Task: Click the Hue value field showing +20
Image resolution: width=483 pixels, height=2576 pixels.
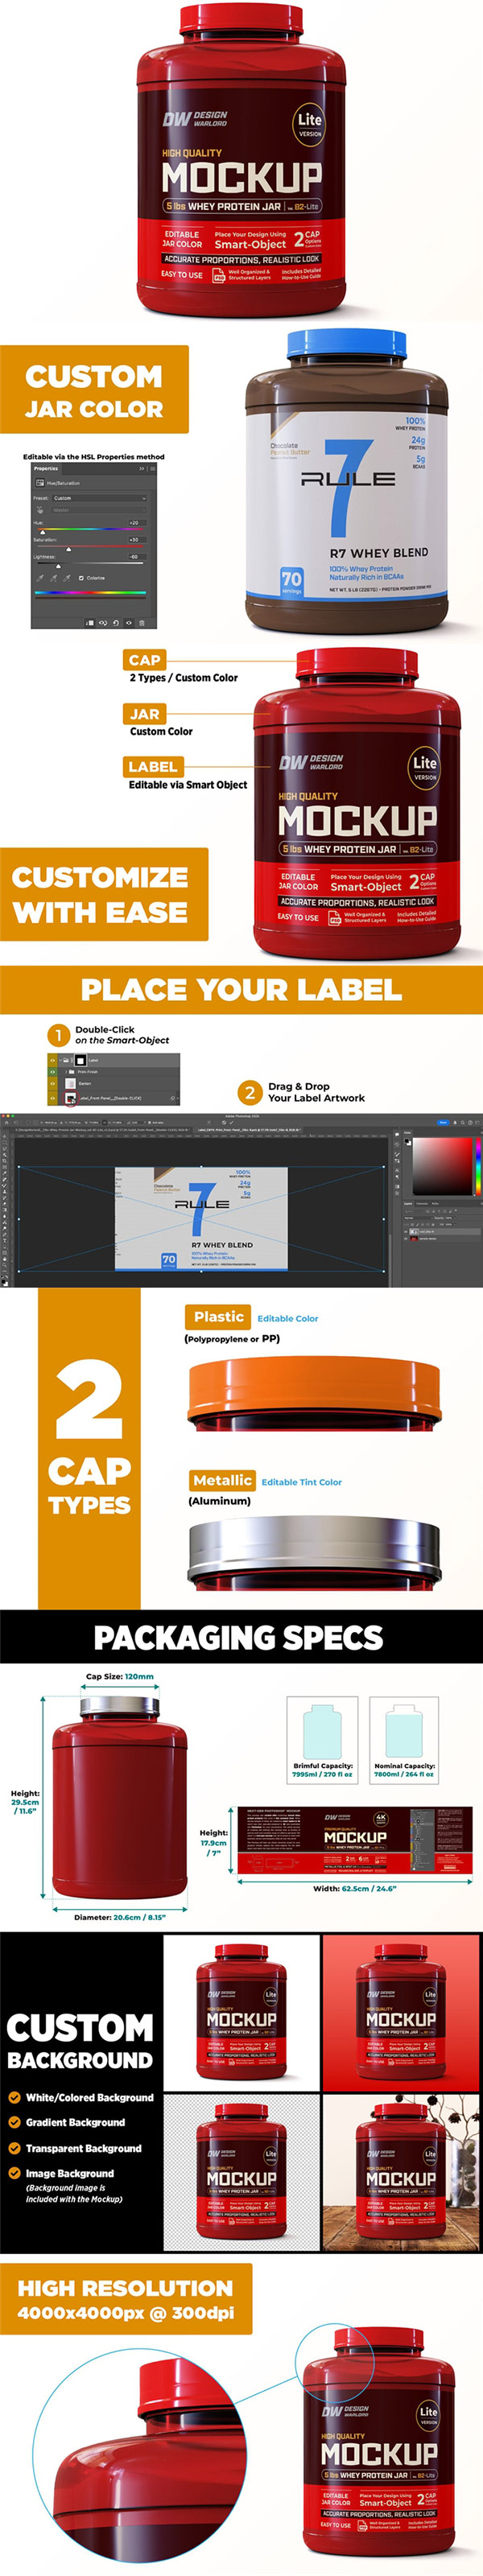Action: click(x=138, y=523)
